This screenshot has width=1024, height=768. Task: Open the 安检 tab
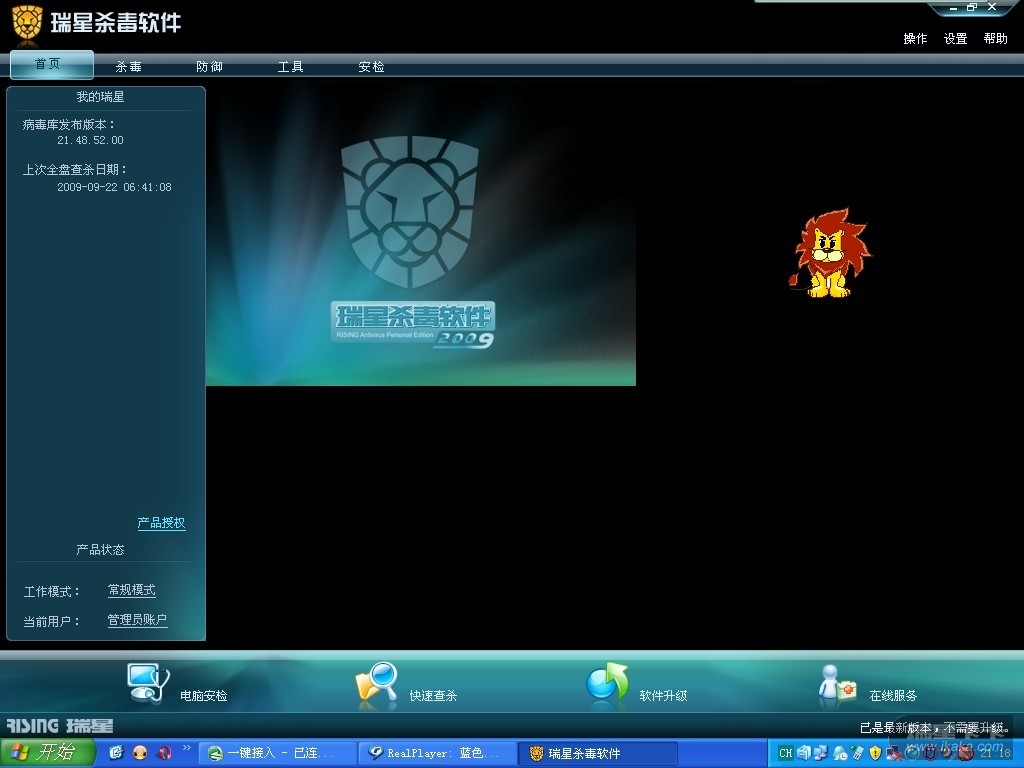coord(372,67)
